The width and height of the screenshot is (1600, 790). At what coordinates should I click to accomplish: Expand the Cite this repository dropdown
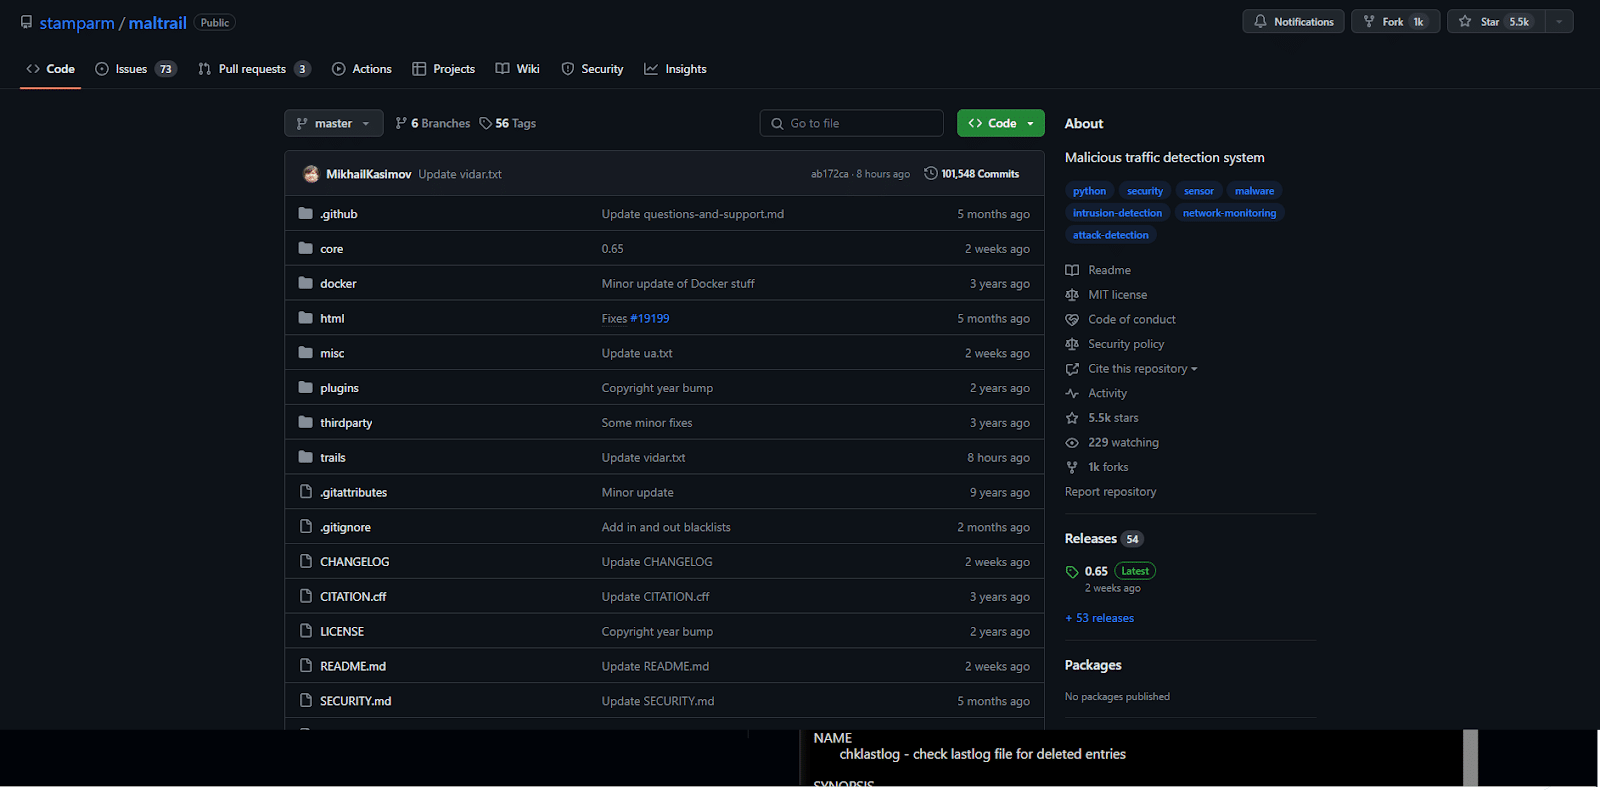pyautogui.click(x=1142, y=369)
